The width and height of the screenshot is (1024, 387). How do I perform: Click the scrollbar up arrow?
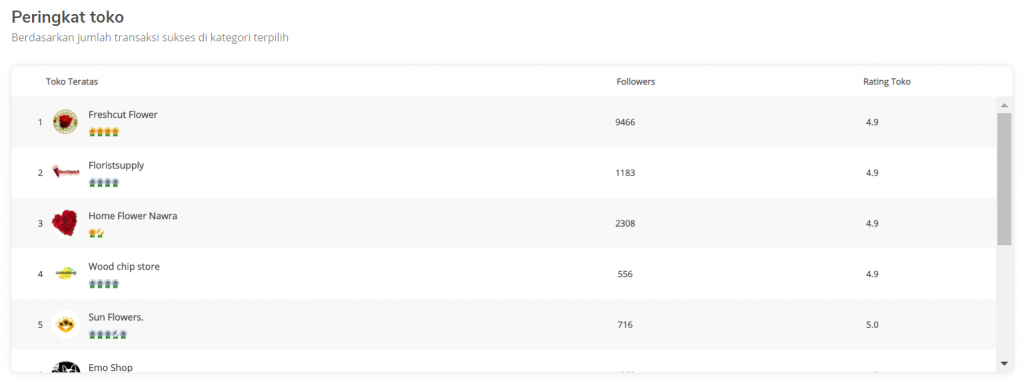click(1004, 105)
